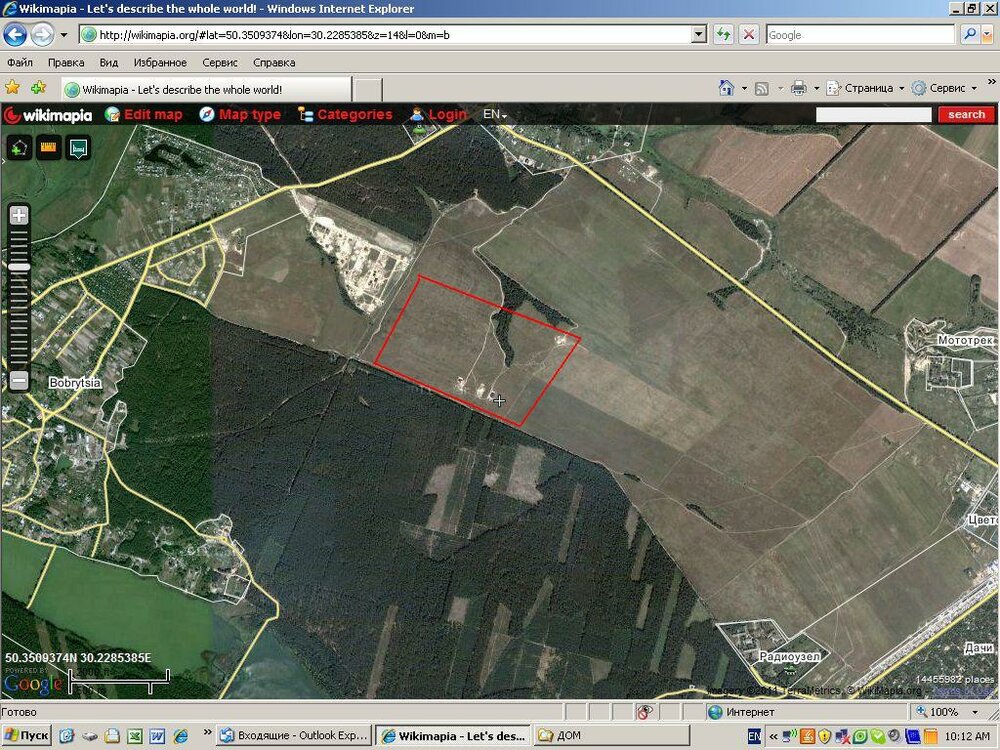Open the Страница command bar menu
Screen dimensions: 1000x750
tap(865, 88)
